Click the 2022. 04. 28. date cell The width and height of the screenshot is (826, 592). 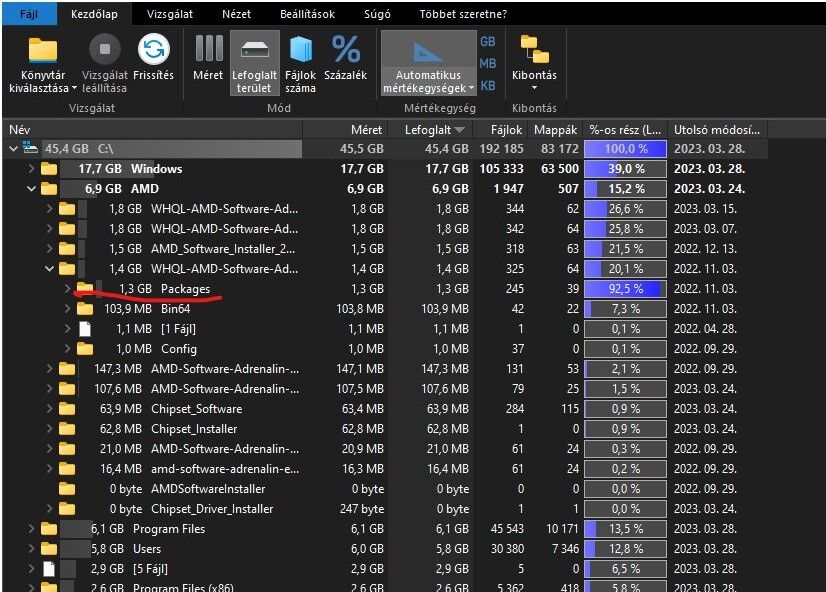[x=705, y=329]
